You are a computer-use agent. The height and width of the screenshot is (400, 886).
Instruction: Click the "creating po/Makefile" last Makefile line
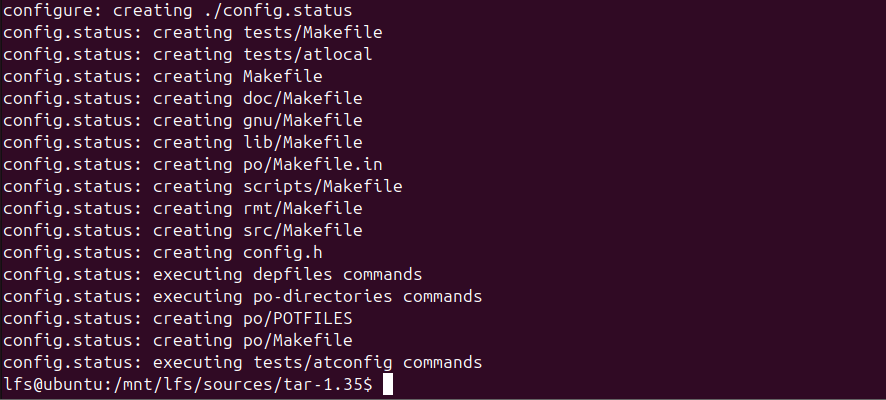tap(252, 340)
